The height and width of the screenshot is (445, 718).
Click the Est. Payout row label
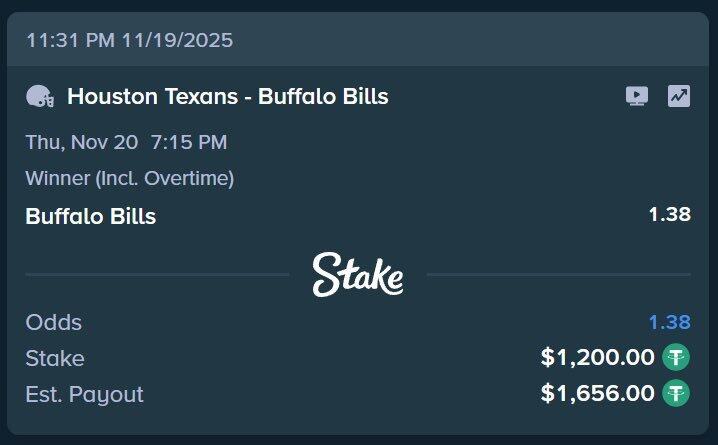click(x=85, y=394)
